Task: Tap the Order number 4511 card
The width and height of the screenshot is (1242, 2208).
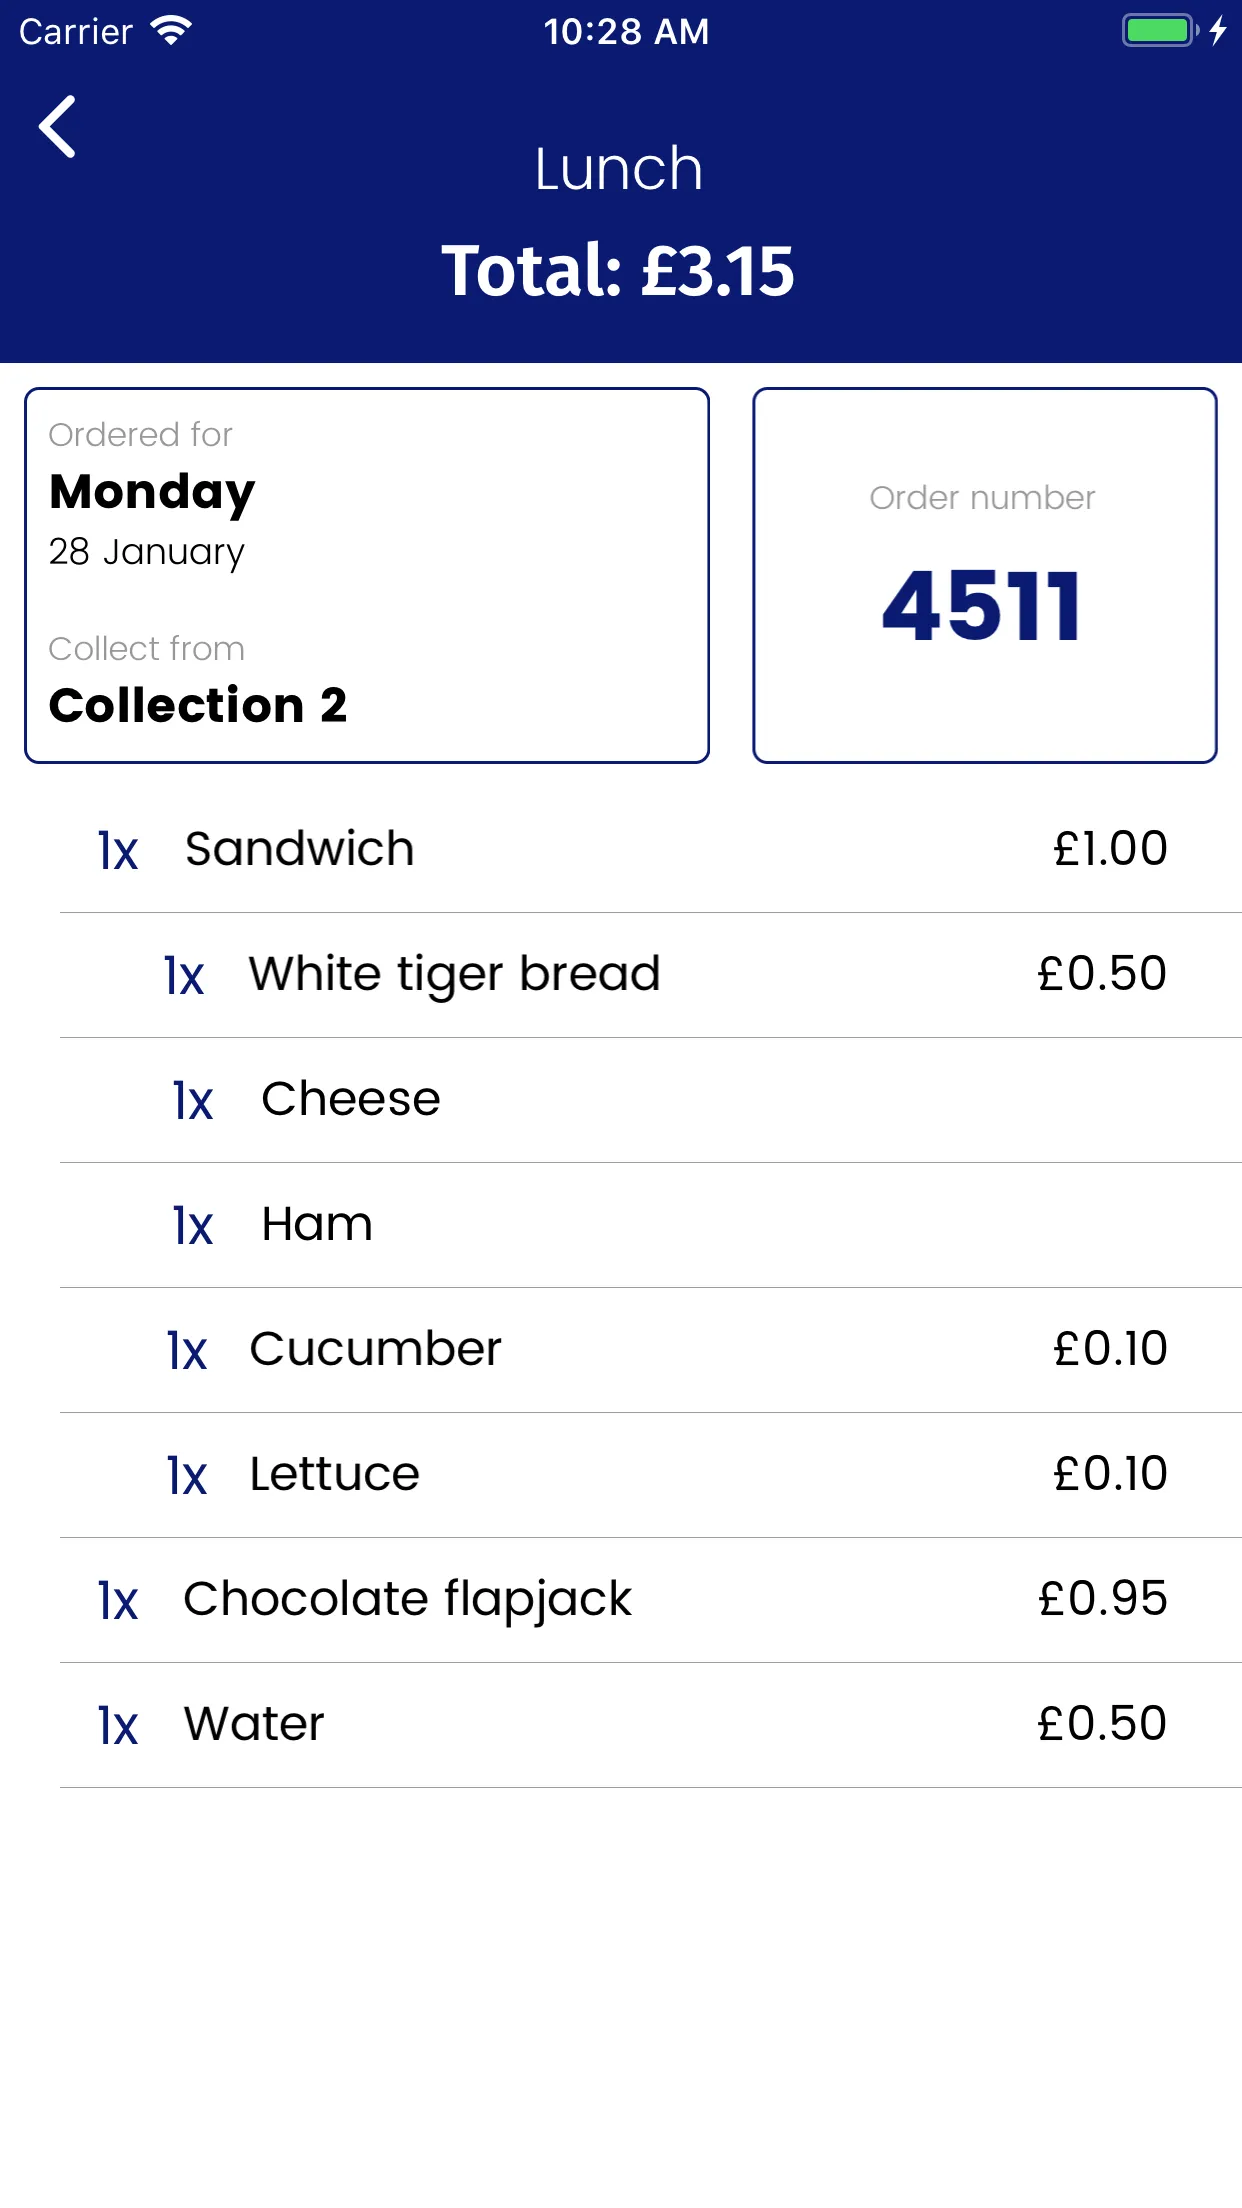Action: tap(985, 575)
